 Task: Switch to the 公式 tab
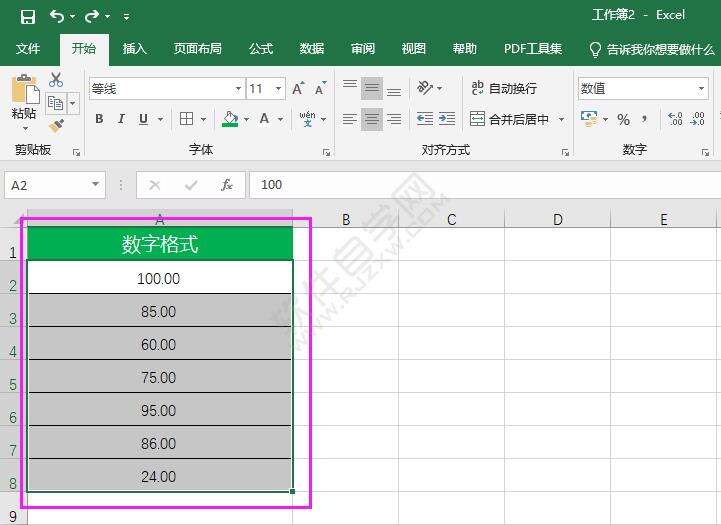pyautogui.click(x=261, y=49)
